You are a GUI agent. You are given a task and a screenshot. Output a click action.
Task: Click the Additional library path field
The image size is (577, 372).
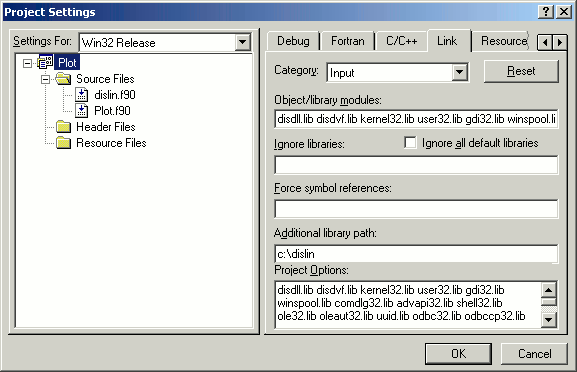pos(416,254)
